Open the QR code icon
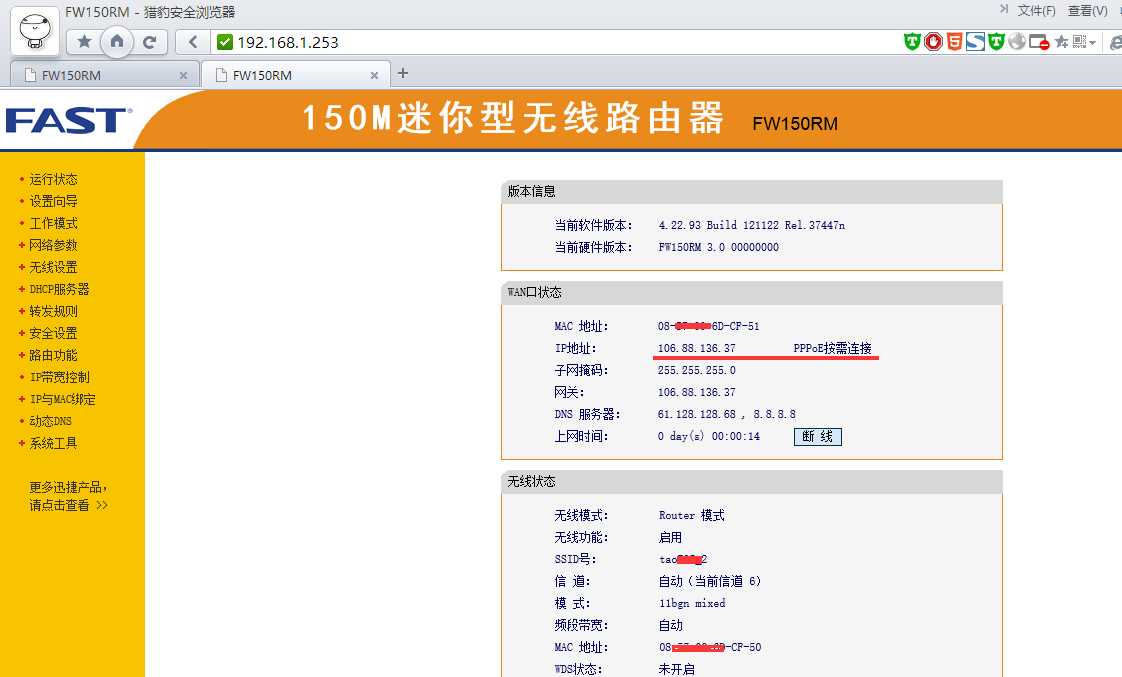This screenshot has height=677, width=1122. tap(1080, 42)
